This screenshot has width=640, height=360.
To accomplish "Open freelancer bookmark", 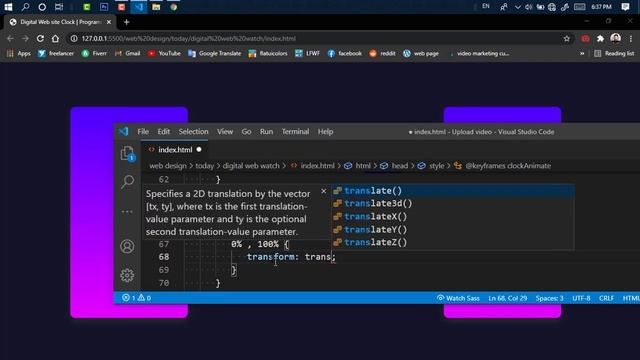I will pos(56,53).
